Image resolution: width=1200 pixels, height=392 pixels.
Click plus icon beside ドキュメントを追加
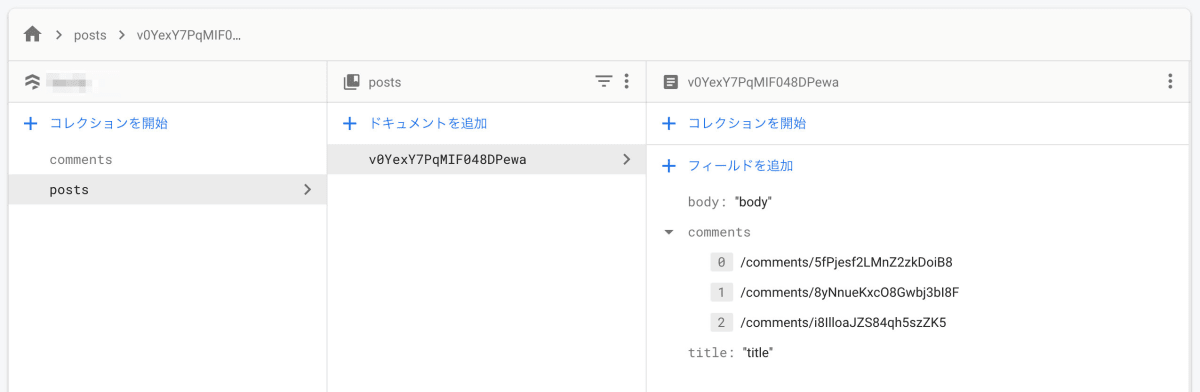click(x=350, y=124)
